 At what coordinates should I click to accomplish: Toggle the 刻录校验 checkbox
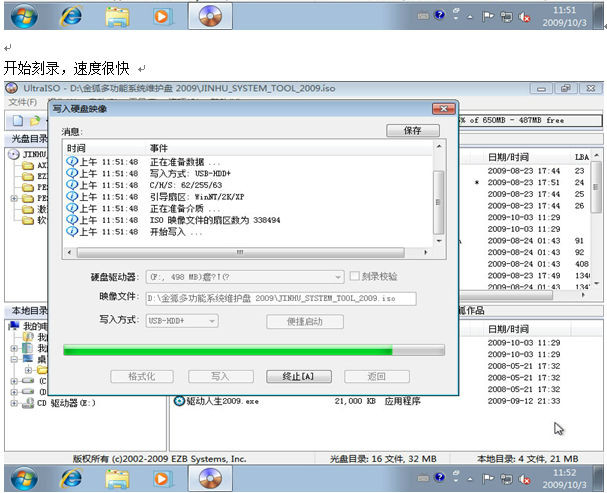tap(355, 276)
